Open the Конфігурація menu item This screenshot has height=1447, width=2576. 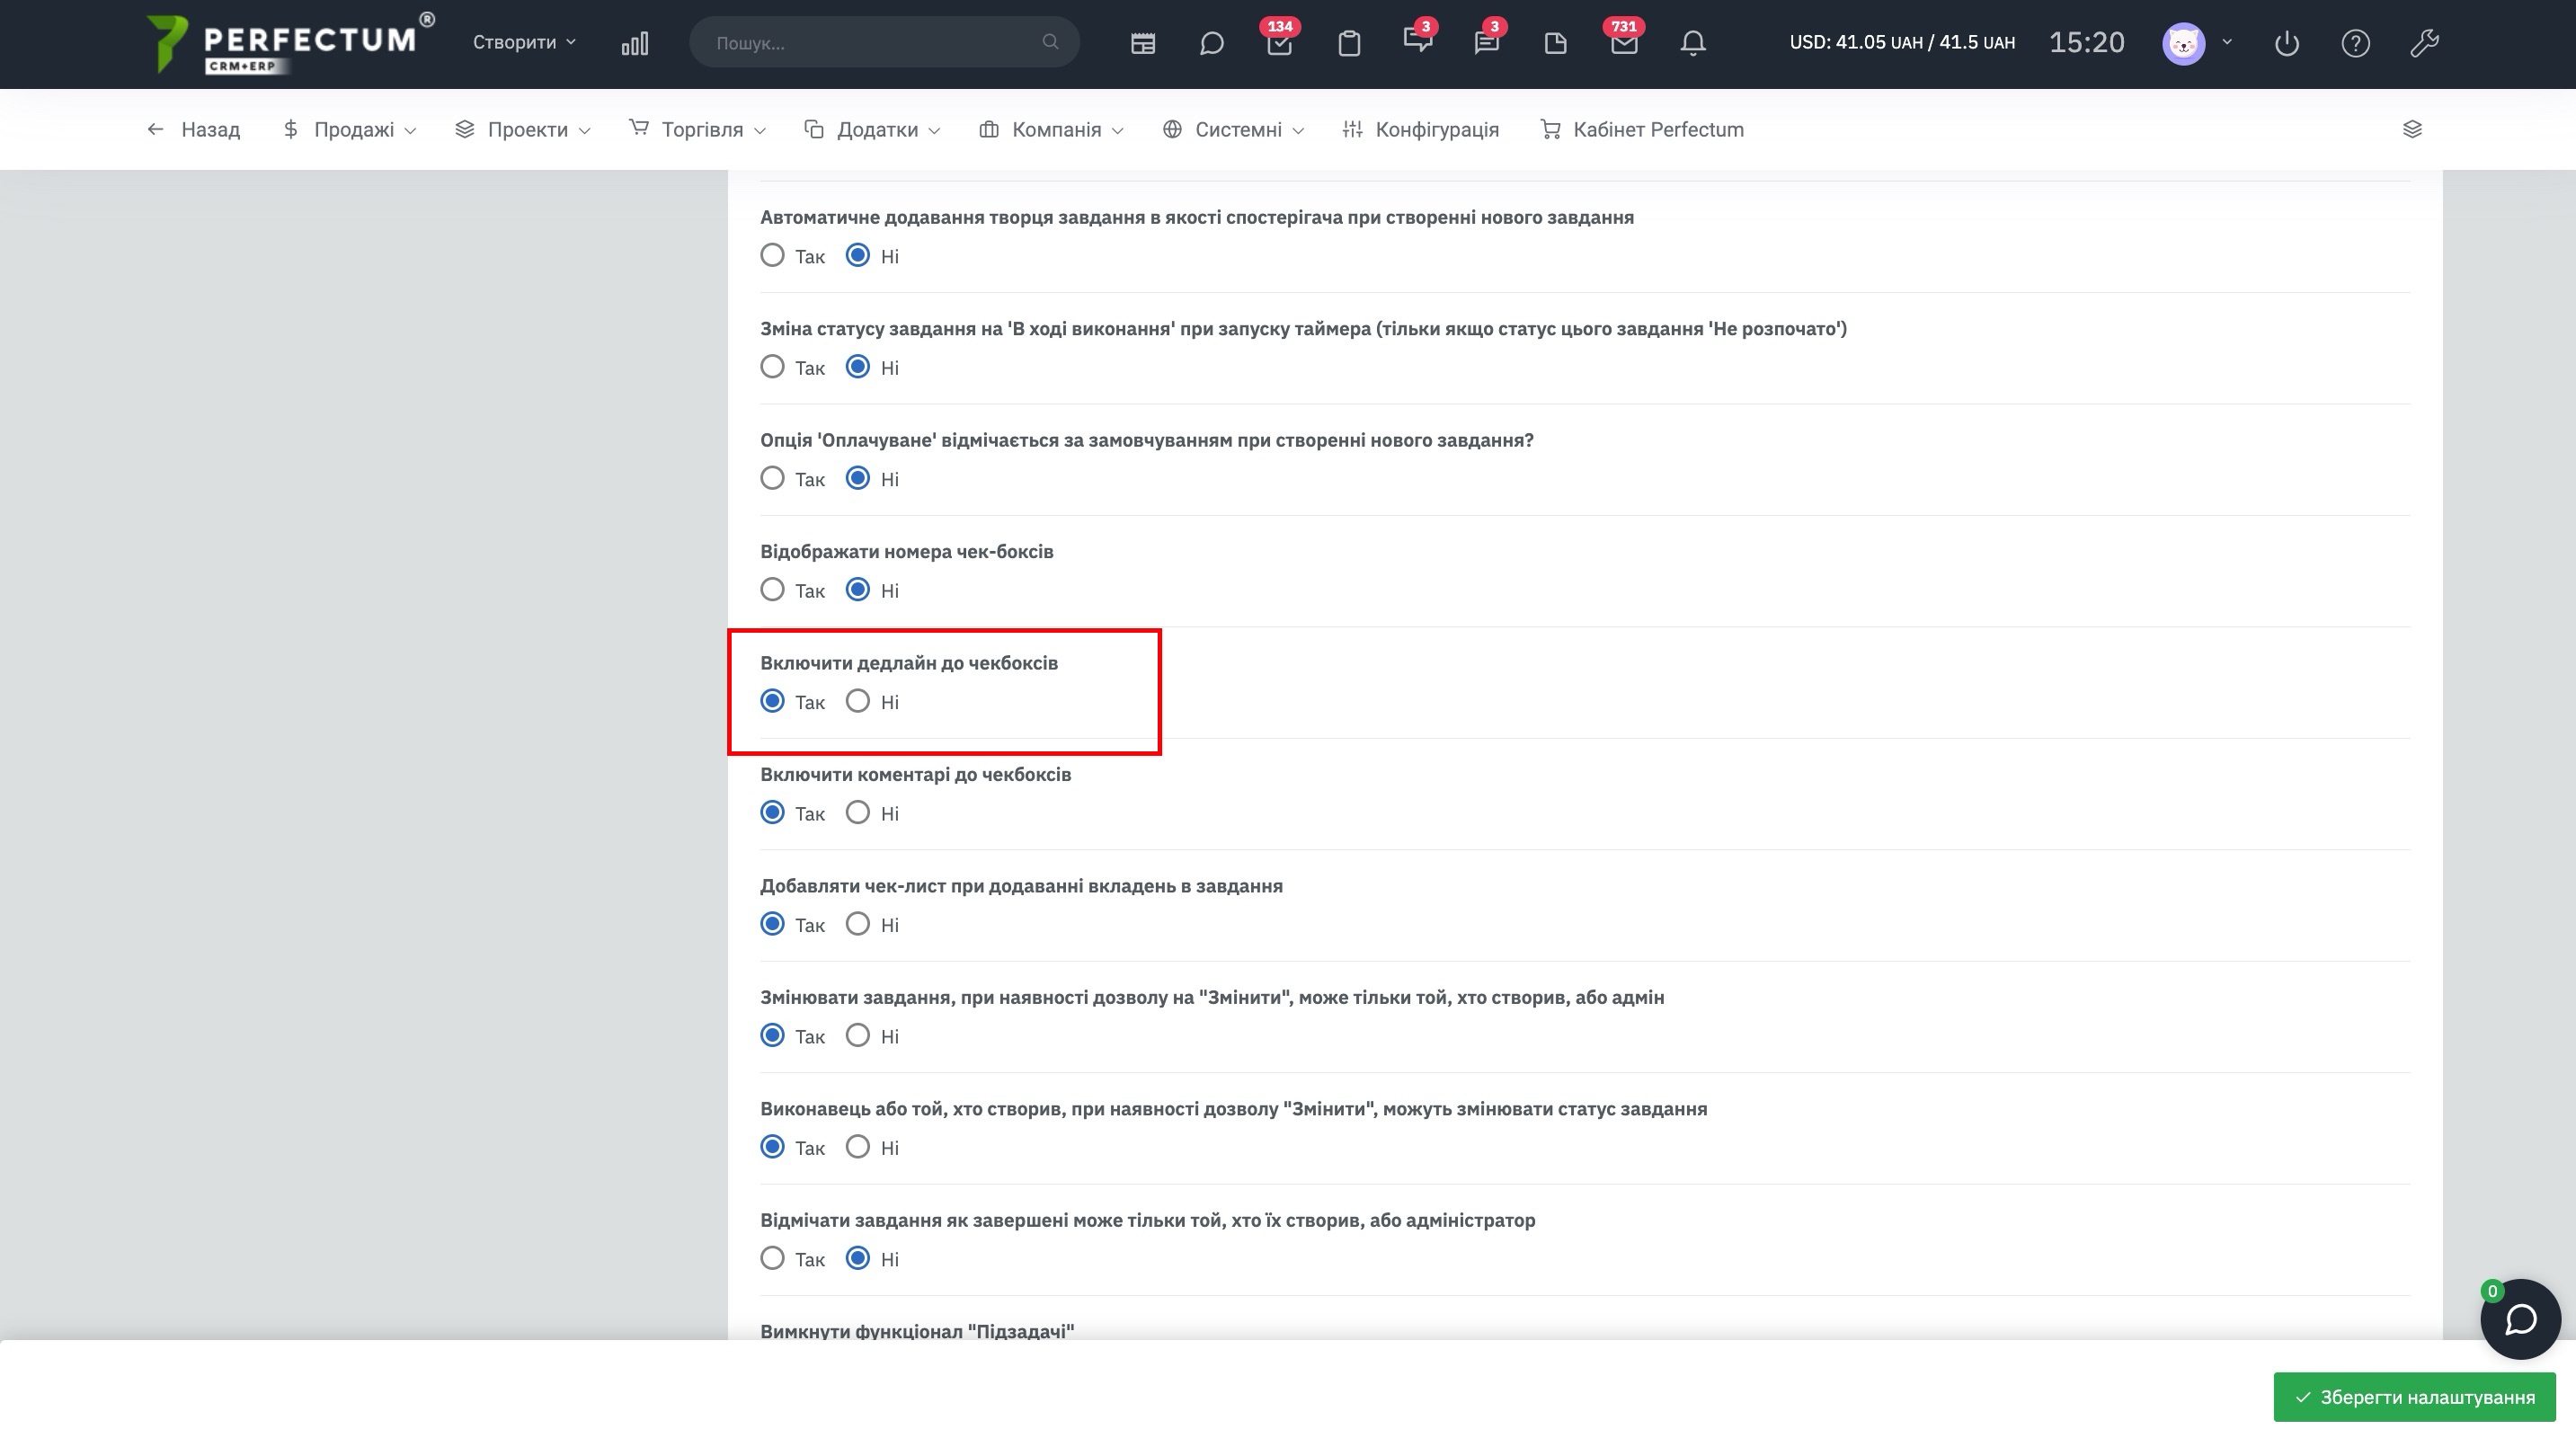tap(1421, 129)
